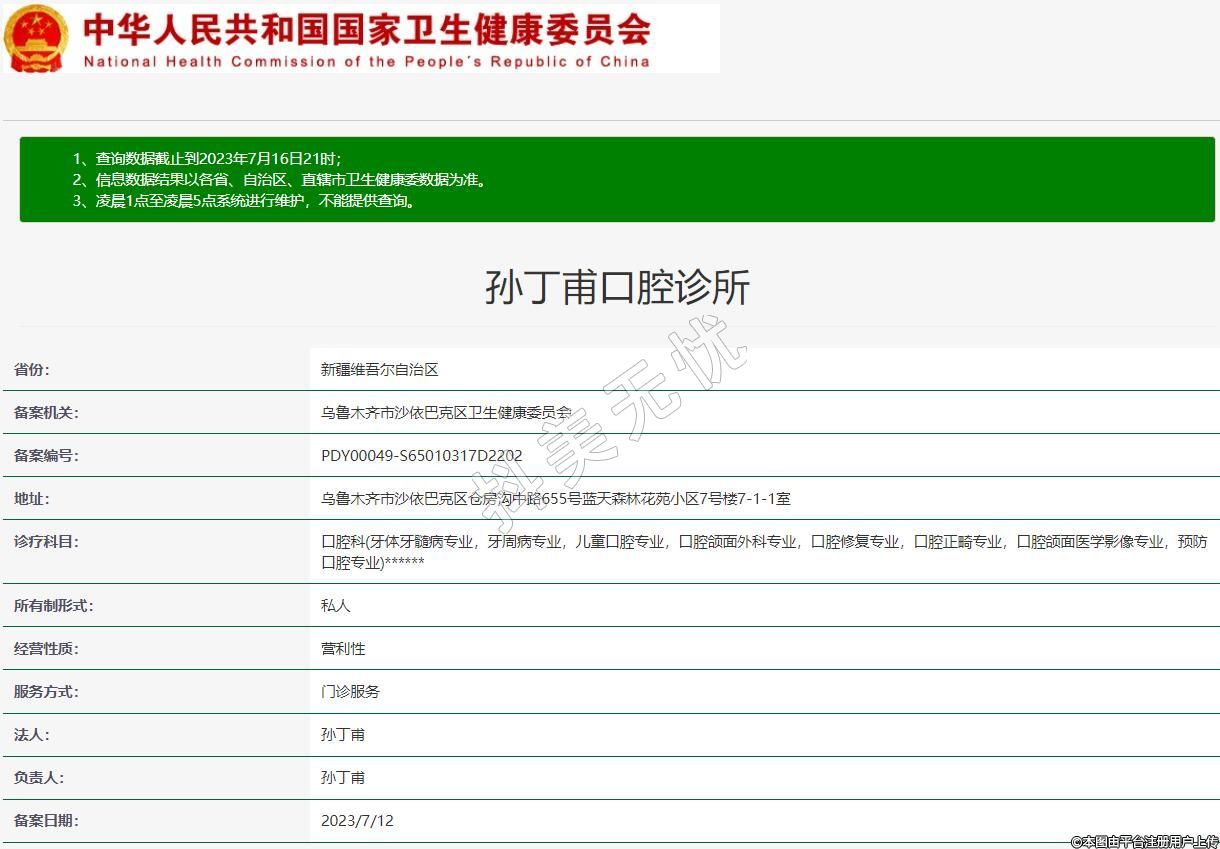The width and height of the screenshot is (1220, 849).
Task: Click the registration number PDY00049-S65010317D2202
Action: pos(421,456)
